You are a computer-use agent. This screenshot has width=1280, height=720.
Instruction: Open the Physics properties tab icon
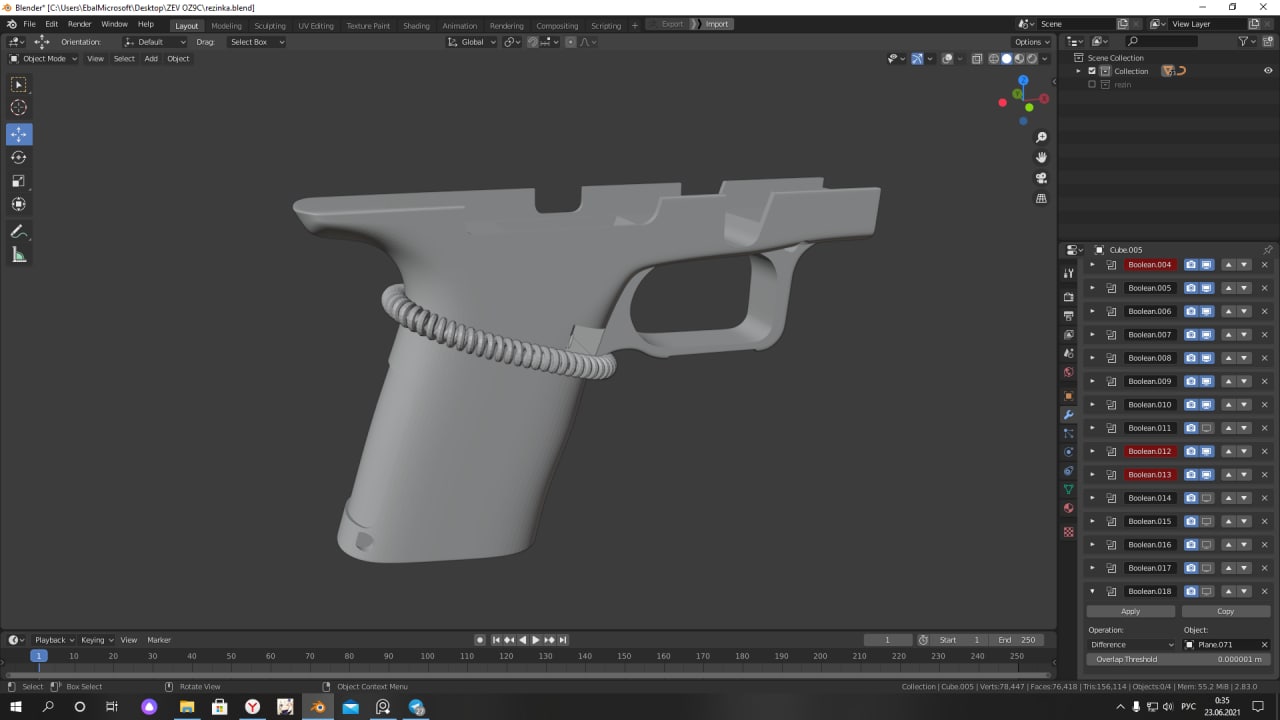1068,452
